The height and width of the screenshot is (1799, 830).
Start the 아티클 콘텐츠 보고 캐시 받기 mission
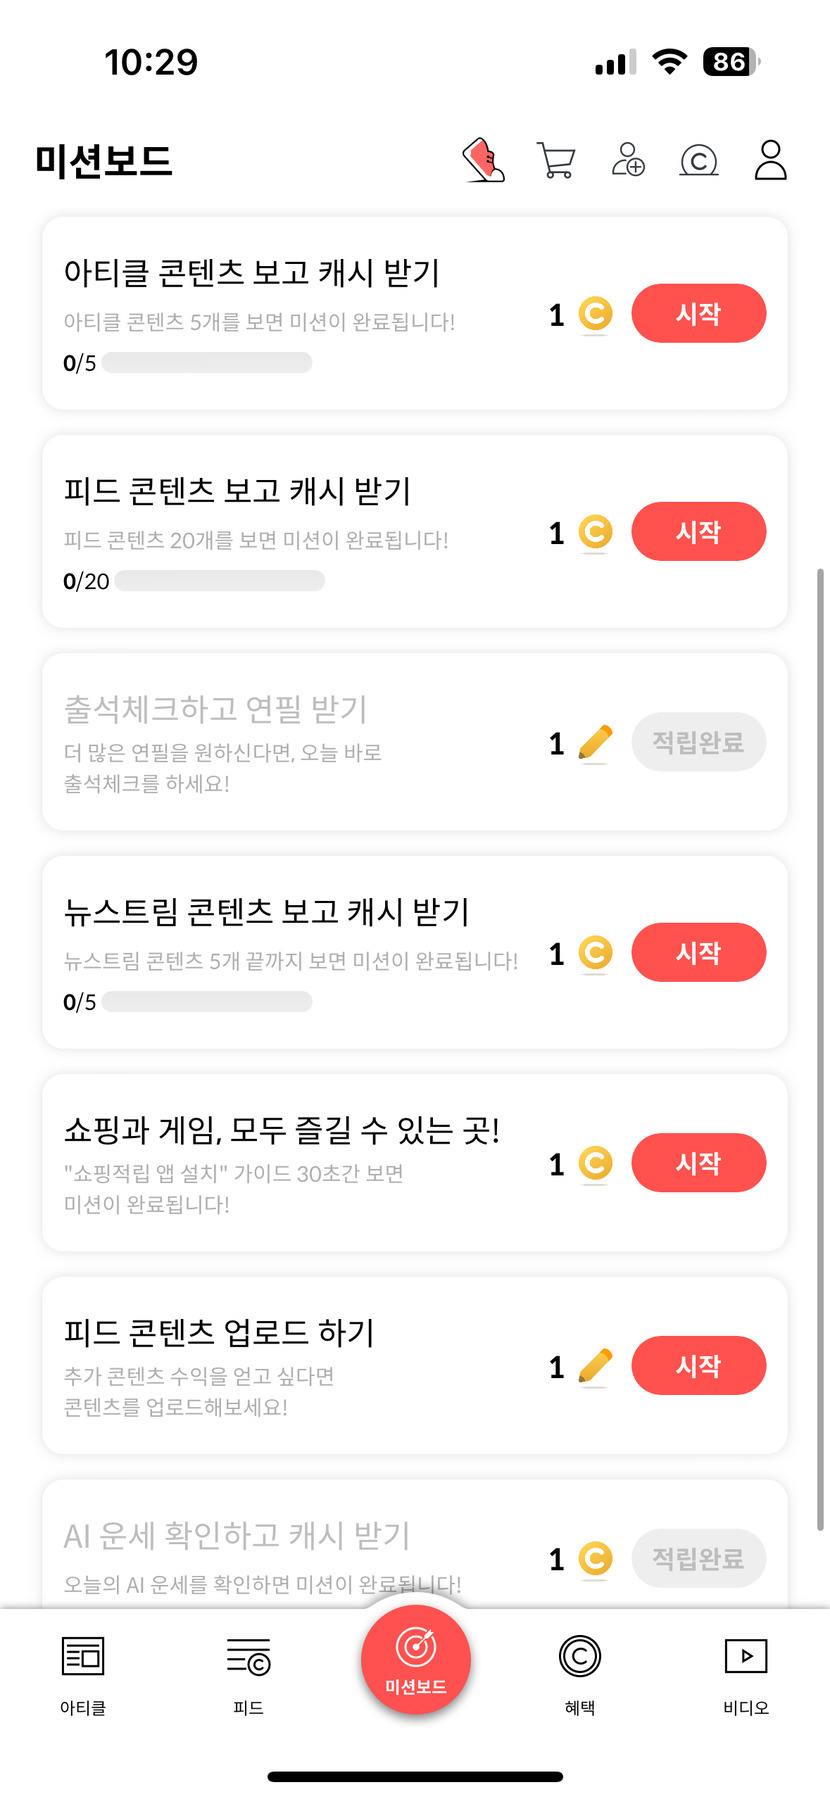[698, 314]
